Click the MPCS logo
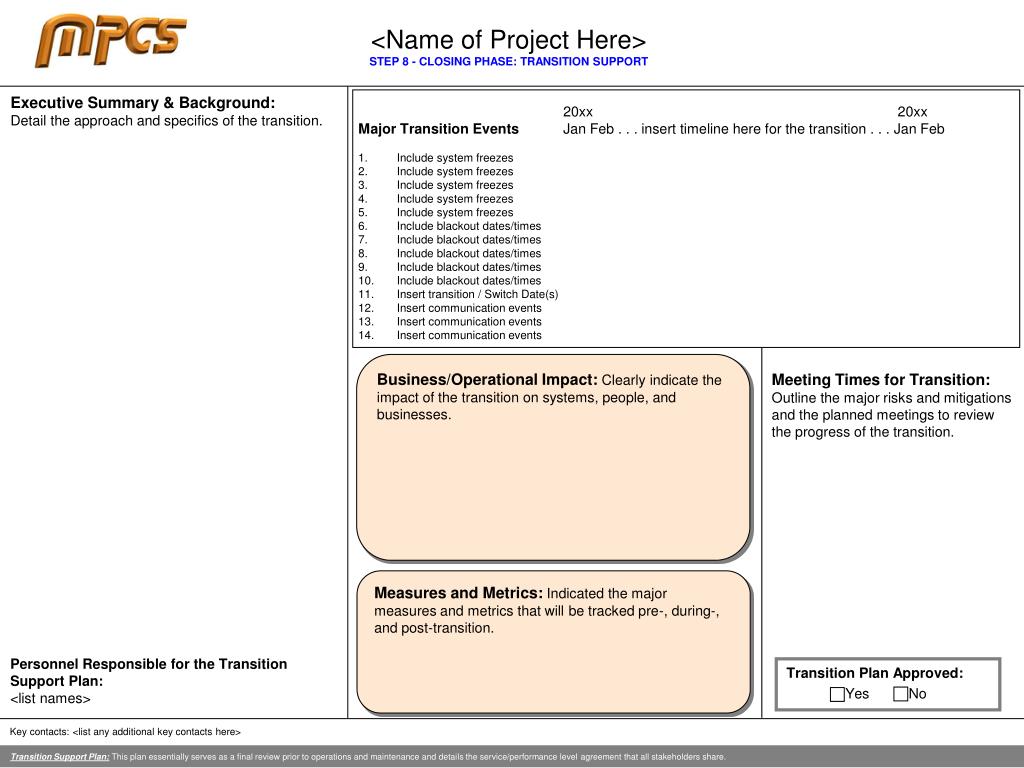The width and height of the screenshot is (1024, 768). tap(110, 41)
